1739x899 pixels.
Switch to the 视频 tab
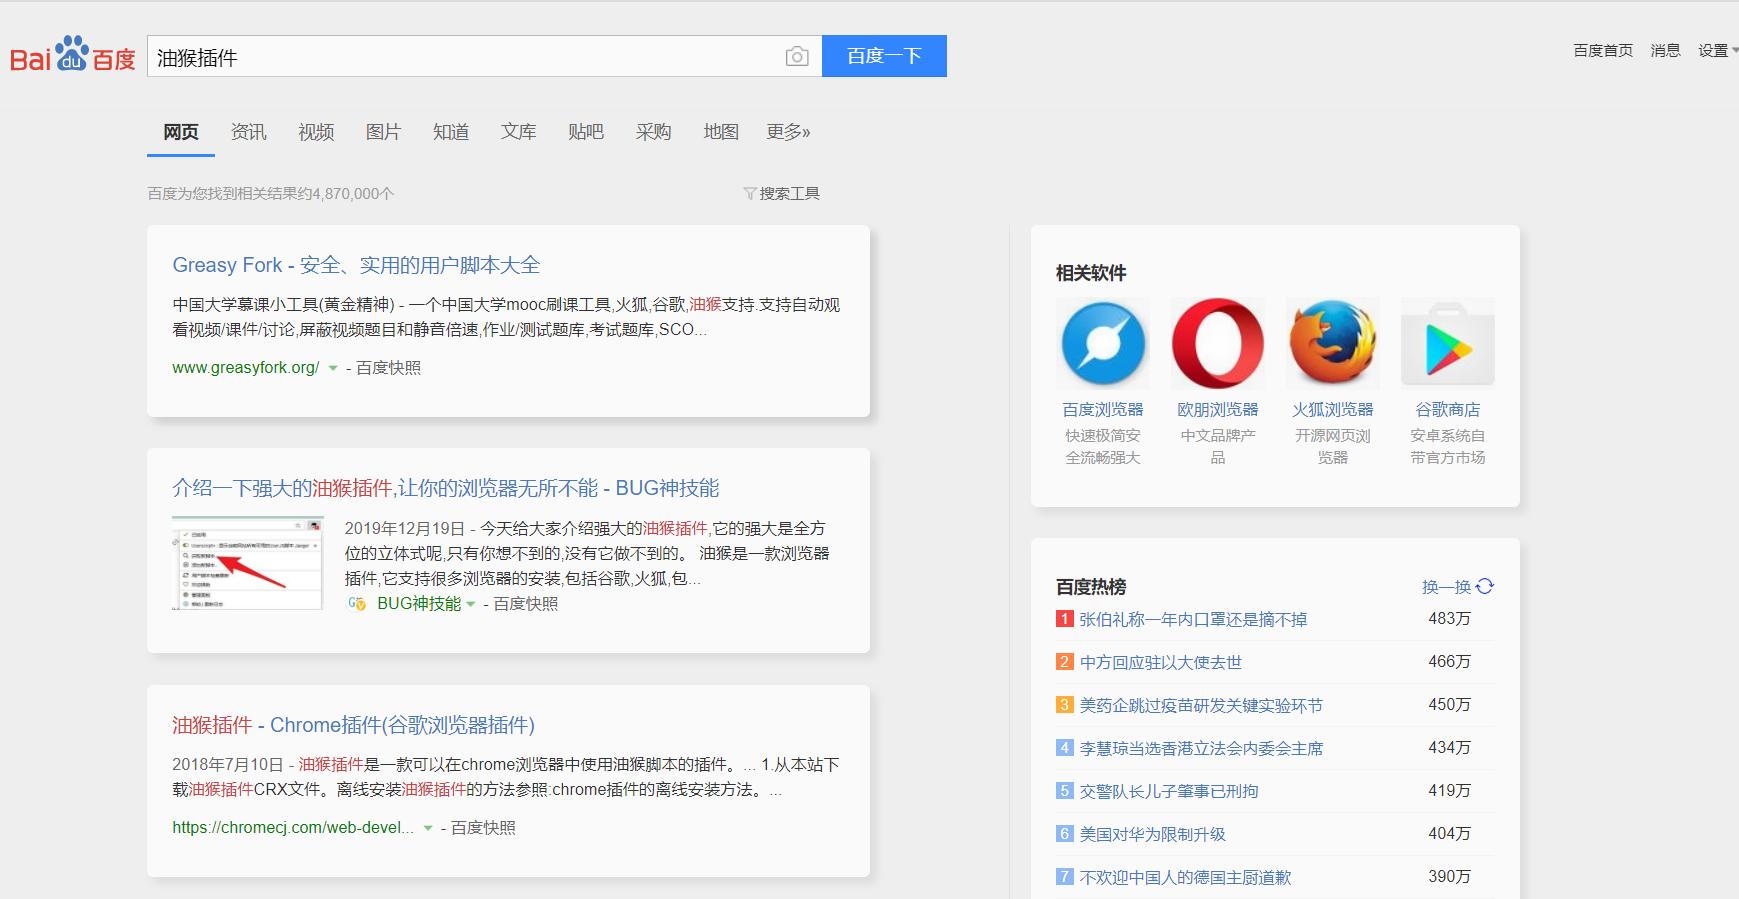316,132
